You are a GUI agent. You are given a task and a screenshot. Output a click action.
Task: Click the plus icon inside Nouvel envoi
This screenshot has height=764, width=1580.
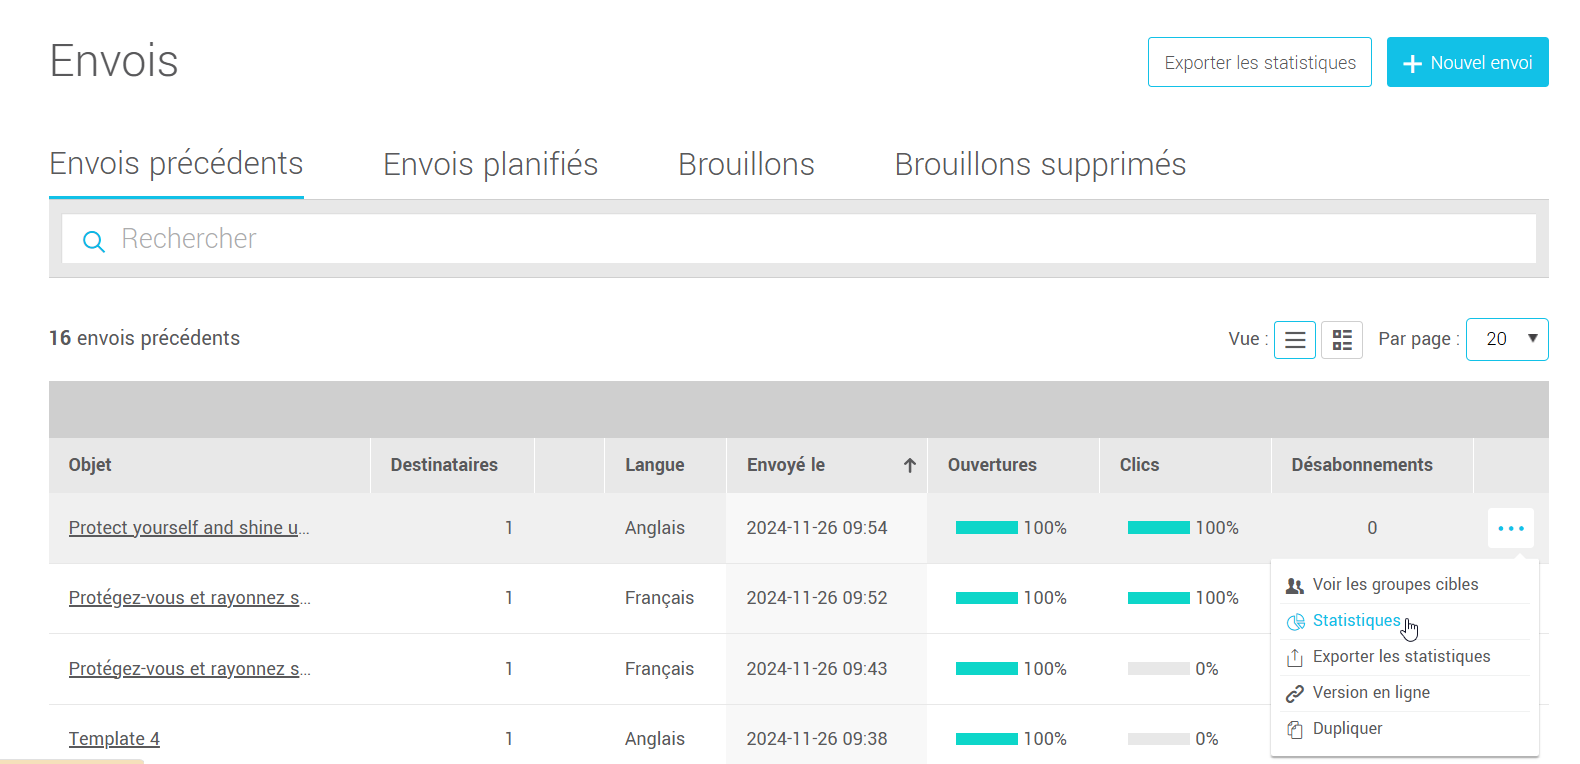[x=1412, y=62]
